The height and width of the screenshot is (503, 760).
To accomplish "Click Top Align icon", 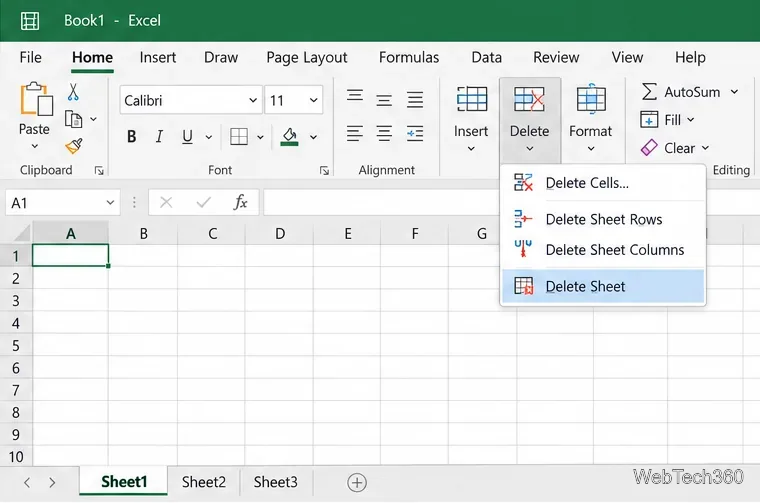I will pyautogui.click(x=355, y=95).
